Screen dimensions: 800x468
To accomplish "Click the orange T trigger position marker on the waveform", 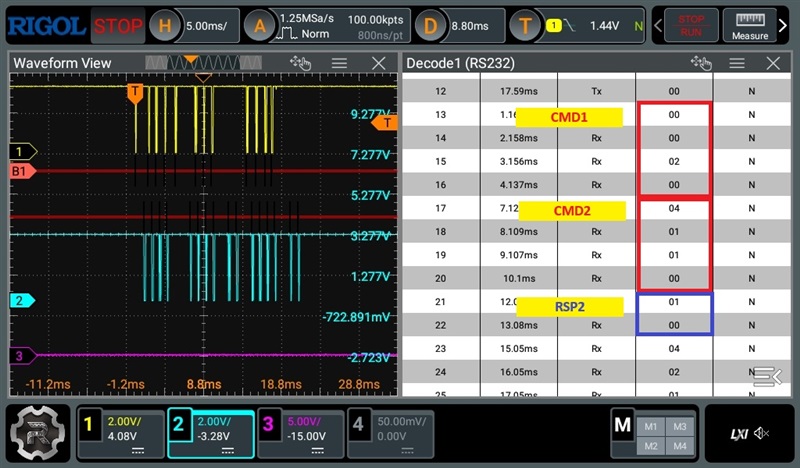I will tap(135, 93).
